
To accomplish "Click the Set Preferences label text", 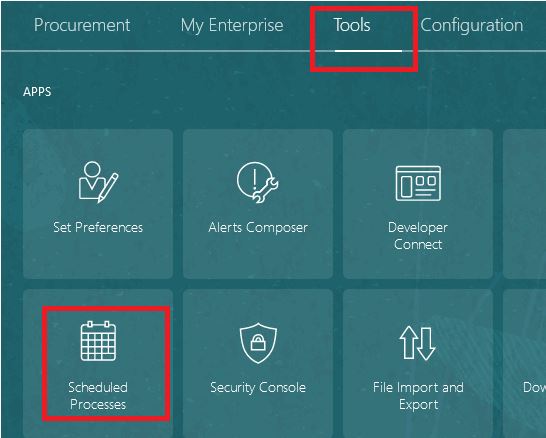I will tap(98, 227).
